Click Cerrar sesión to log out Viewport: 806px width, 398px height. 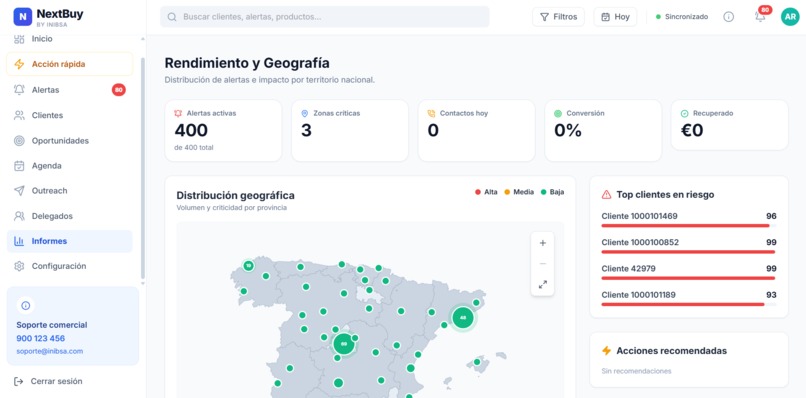coord(56,382)
